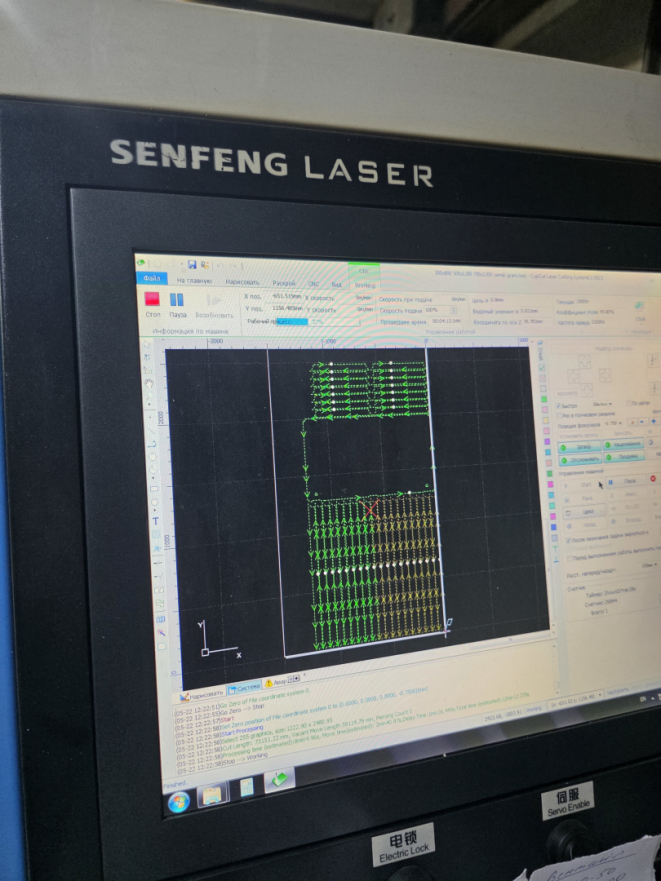
Task: Click the Продувка (Purge) button
Action: pos(622,456)
